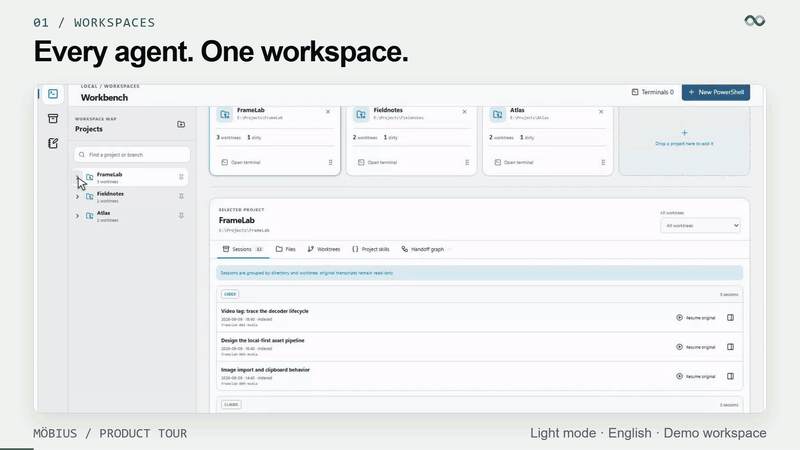This screenshot has height=450, width=800.
Task: Expand the Fieldnotes tree item
Action: pos(78,196)
